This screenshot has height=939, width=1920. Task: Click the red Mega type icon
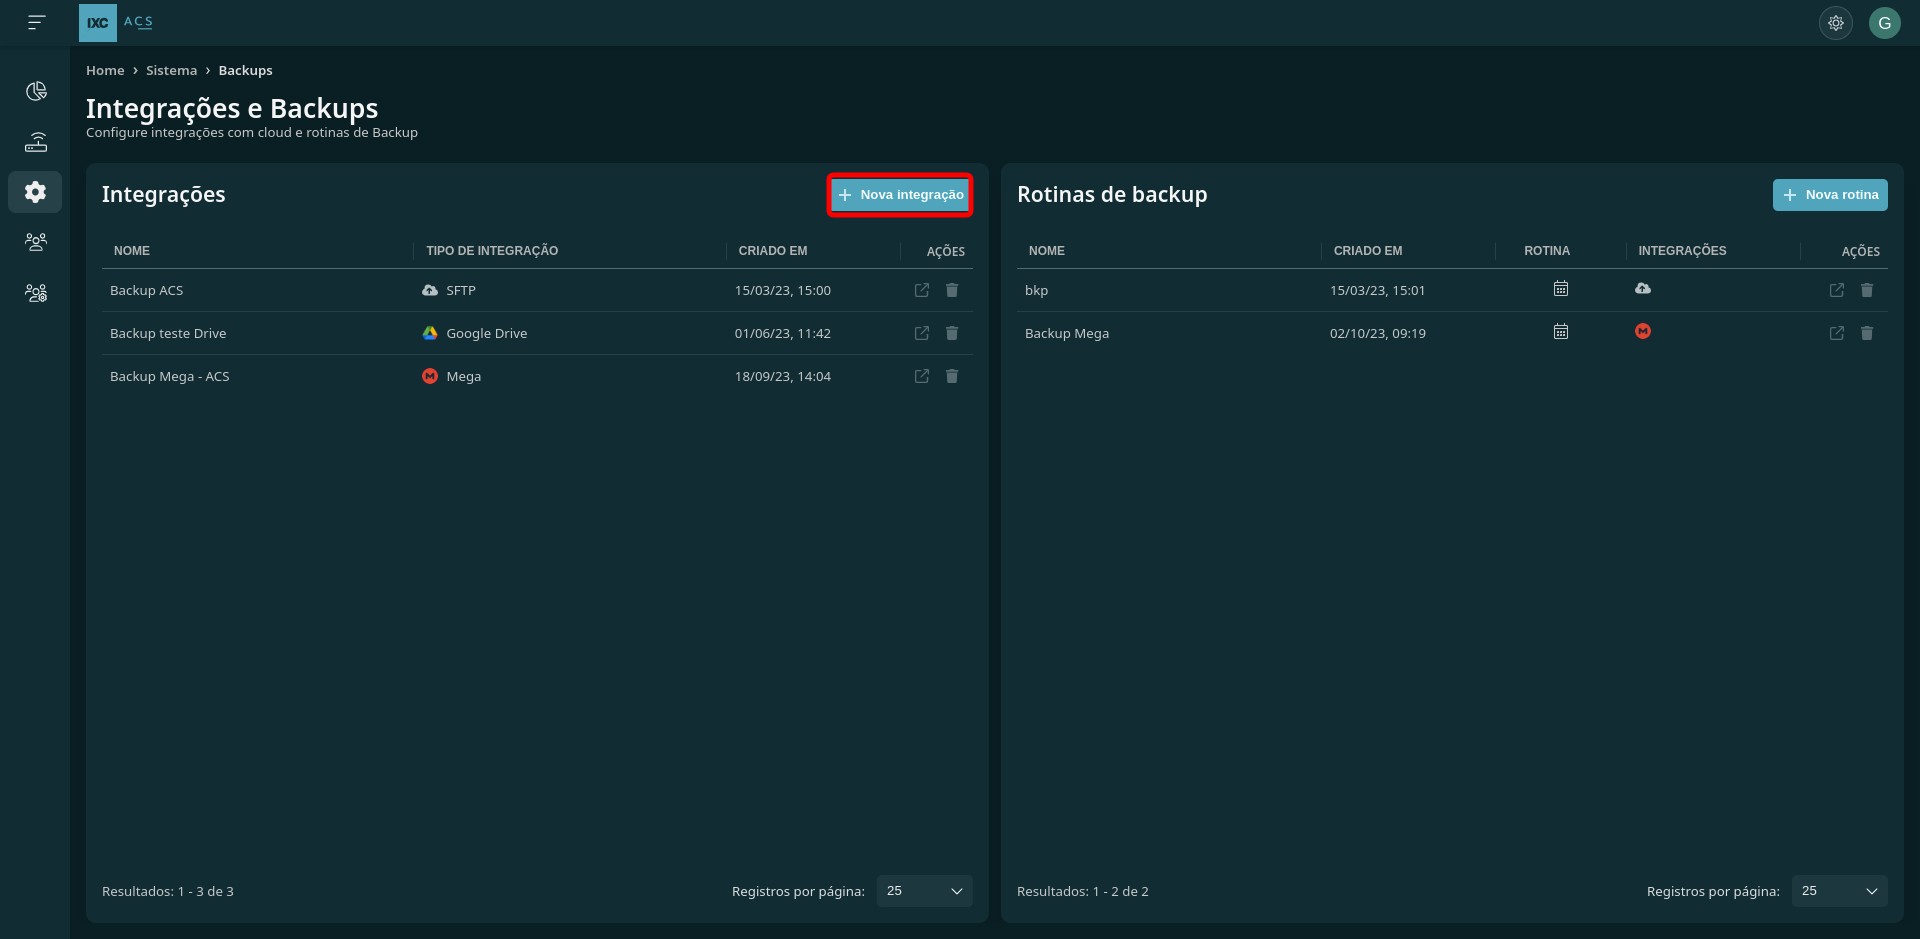pyautogui.click(x=430, y=376)
